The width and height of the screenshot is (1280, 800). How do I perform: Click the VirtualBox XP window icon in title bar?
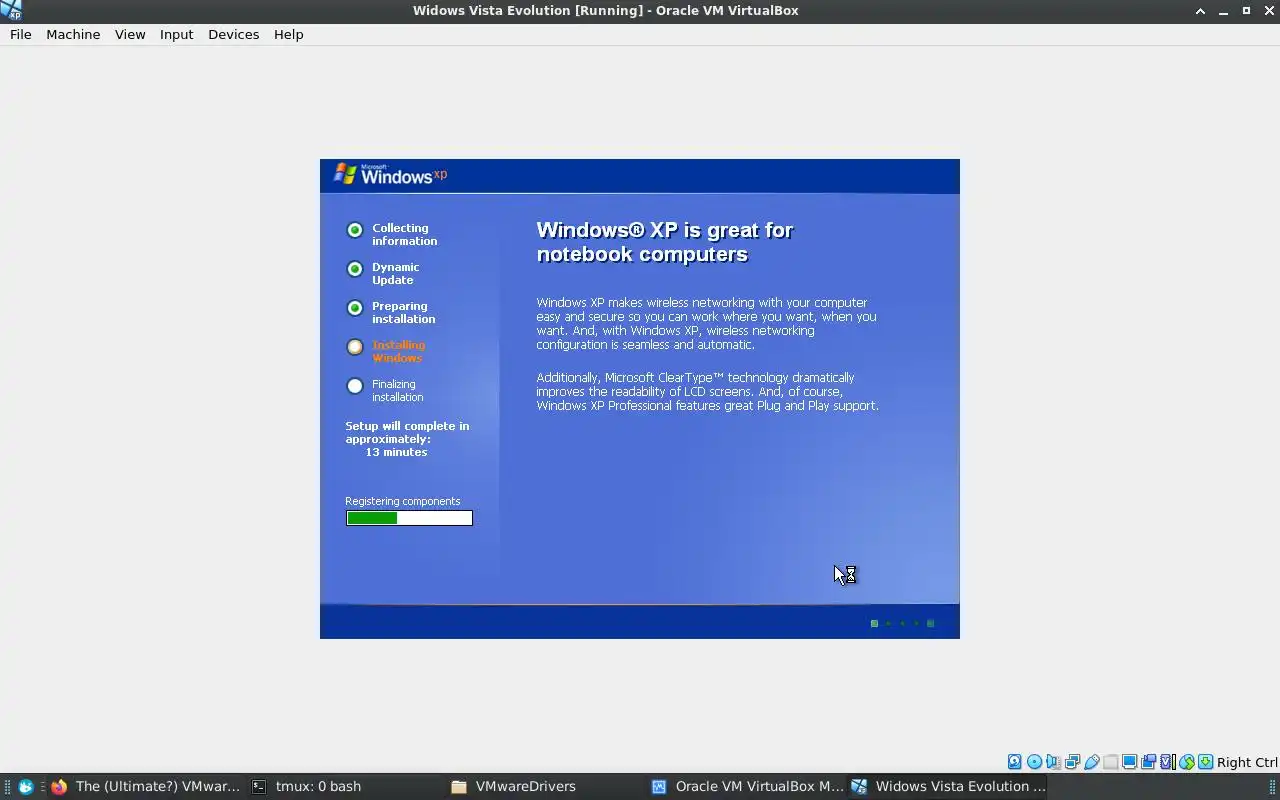(11, 10)
